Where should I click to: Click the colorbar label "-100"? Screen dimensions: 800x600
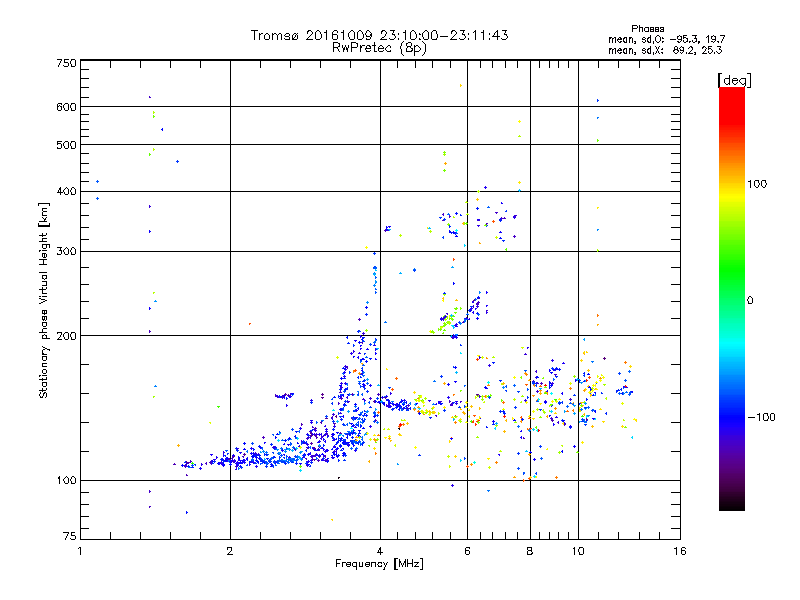tap(761, 417)
